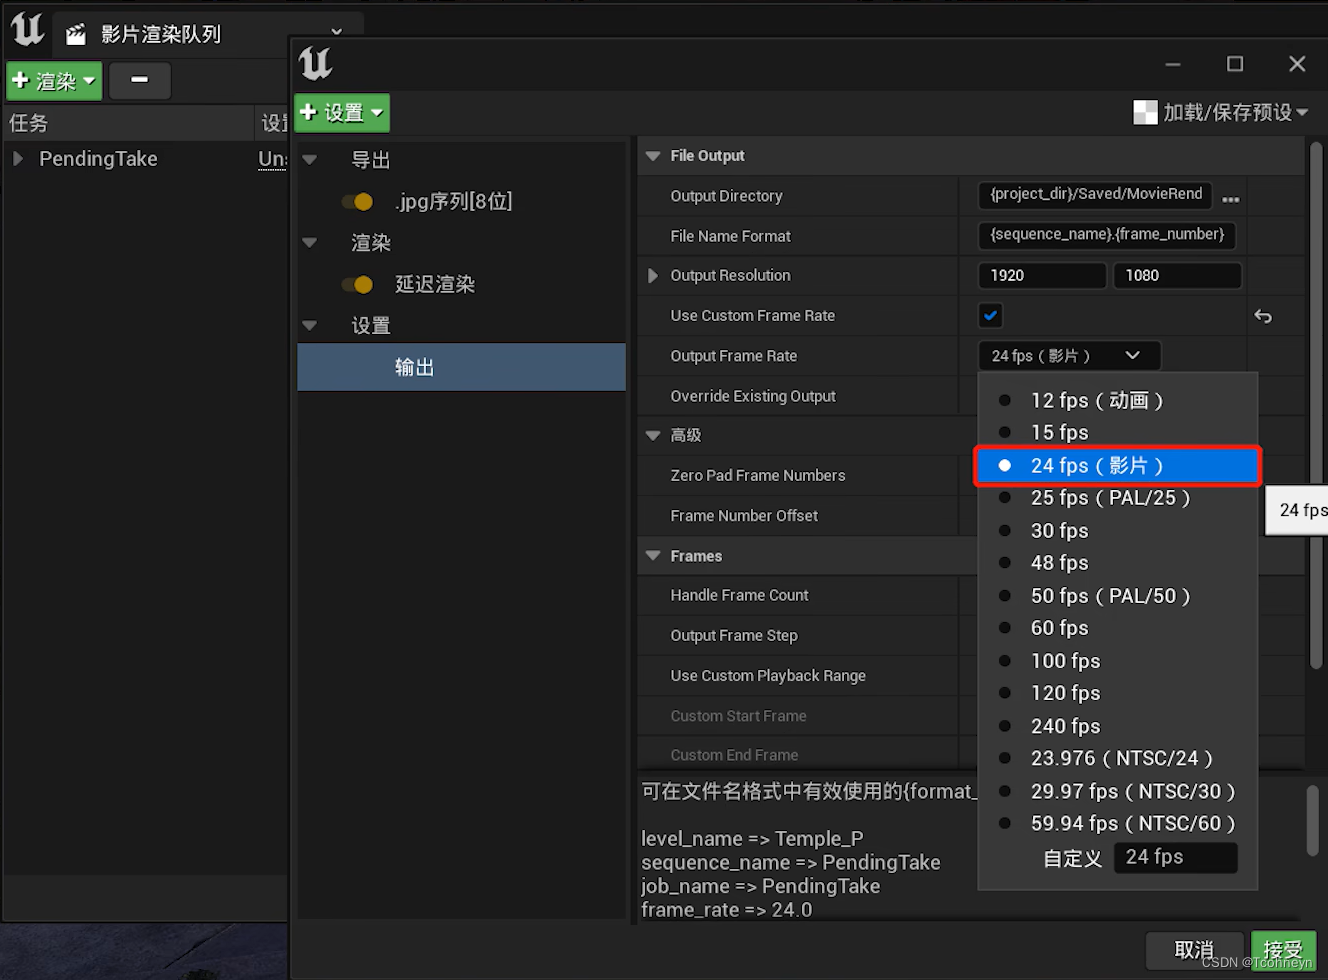Expand the PendingTake task row
Image resolution: width=1328 pixels, height=980 pixels.
(18, 158)
